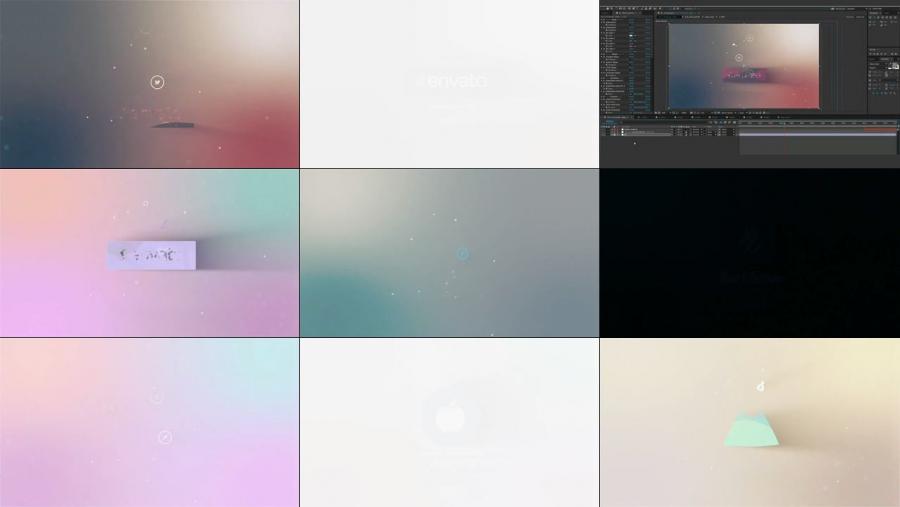
Task: Click the circled icon in After Effects preview
Action: click(x=739, y=57)
